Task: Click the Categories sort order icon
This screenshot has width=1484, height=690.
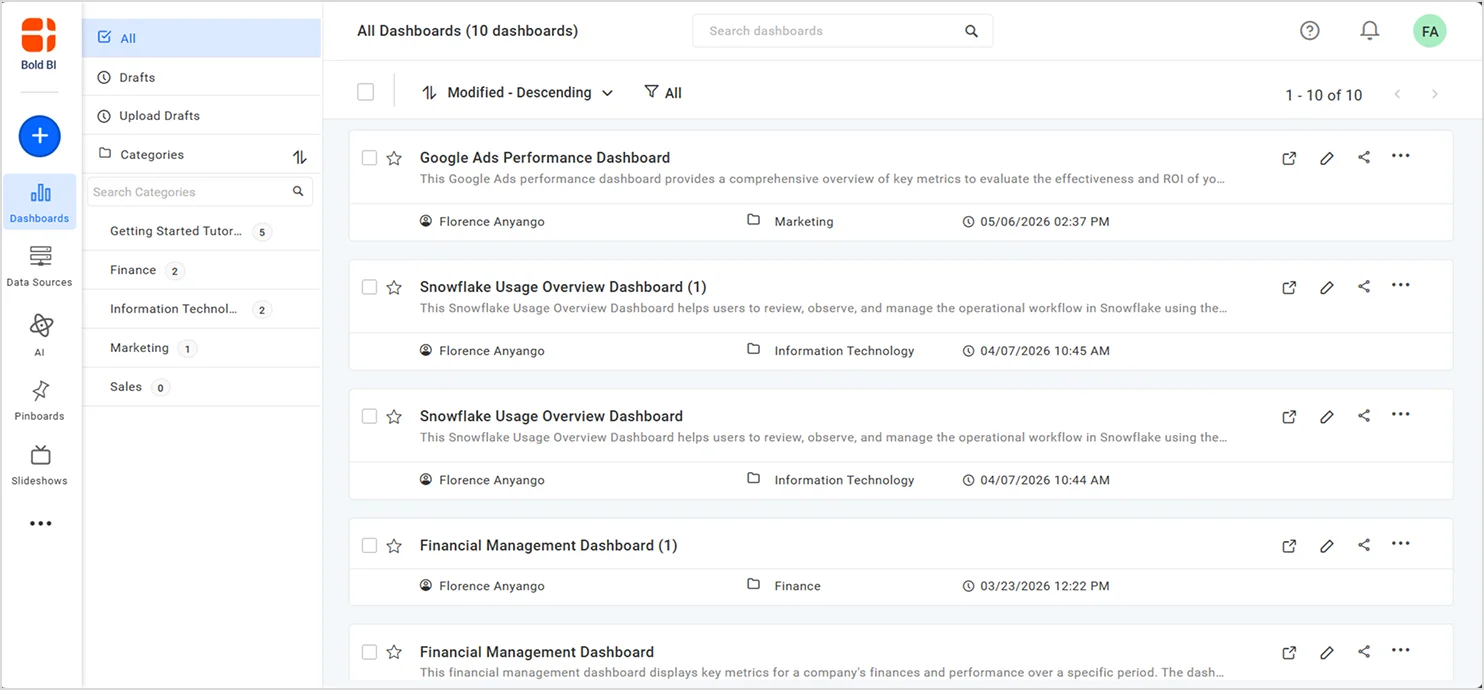Action: [x=299, y=157]
